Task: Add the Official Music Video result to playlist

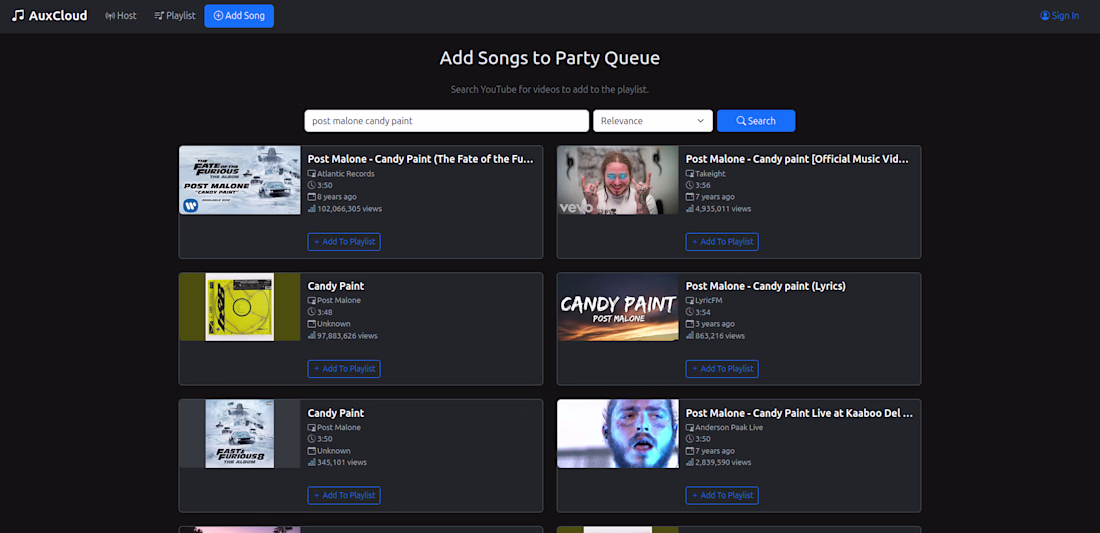Action: coord(722,242)
